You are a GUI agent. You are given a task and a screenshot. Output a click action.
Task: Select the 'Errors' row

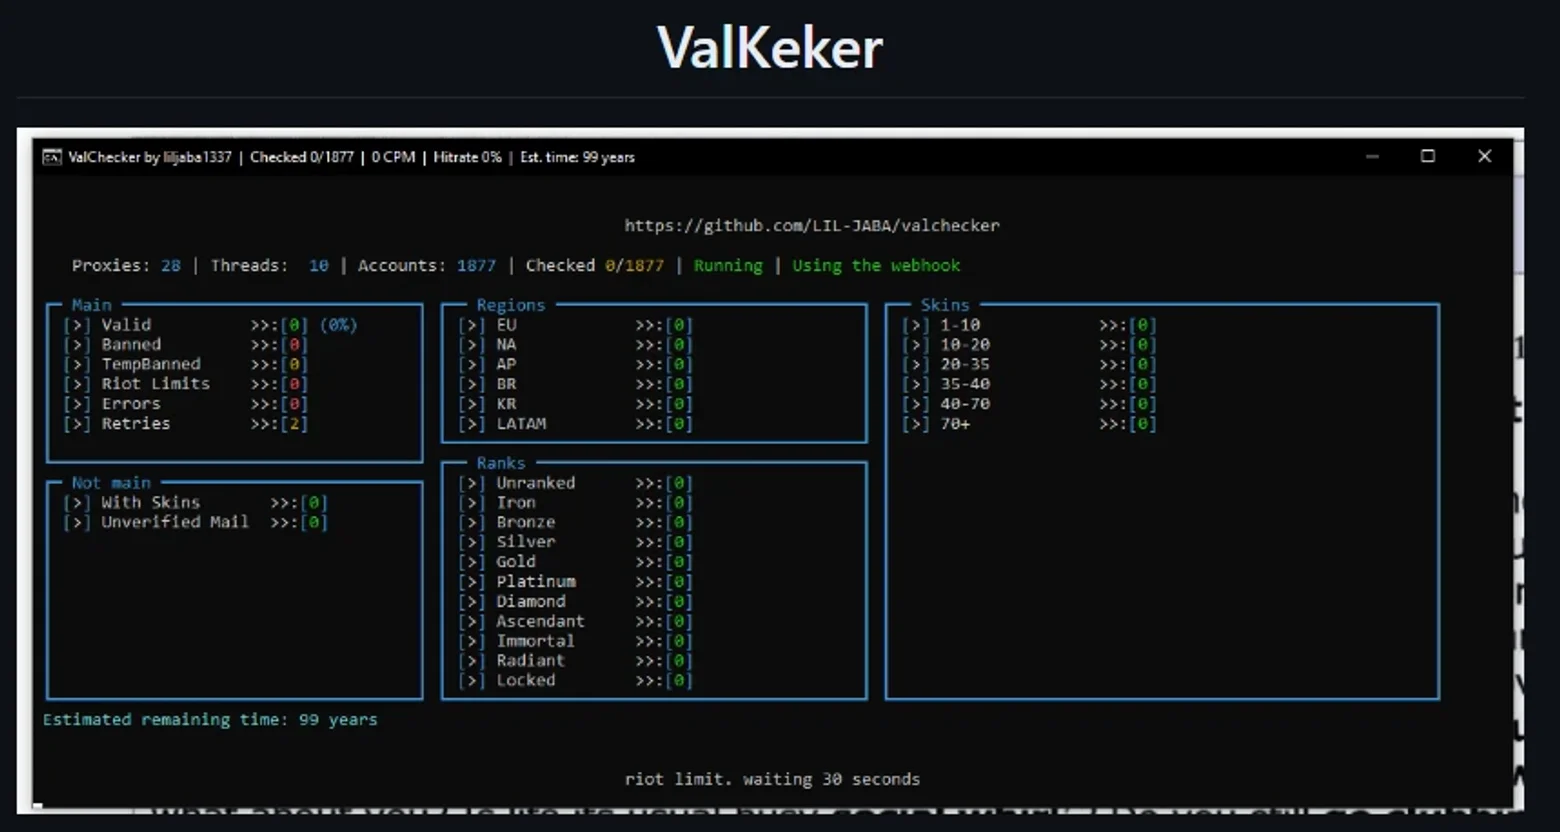(185, 404)
